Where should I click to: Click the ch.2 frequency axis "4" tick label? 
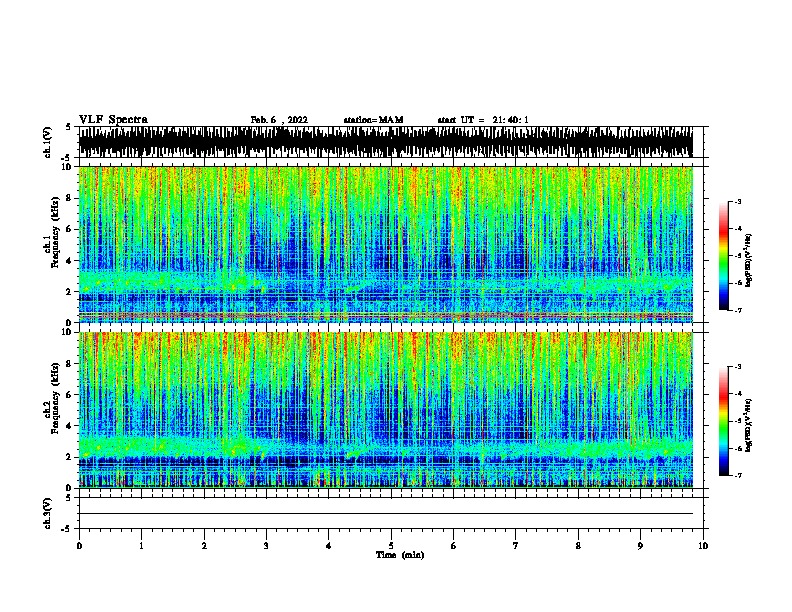pyautogui.click(x=70, y=426)
